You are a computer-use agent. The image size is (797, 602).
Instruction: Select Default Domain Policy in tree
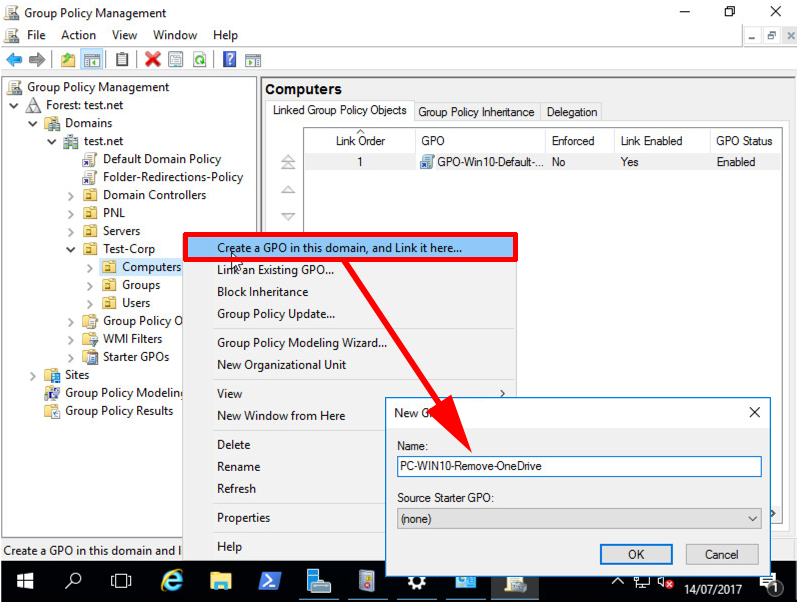[x=162, y=159]
